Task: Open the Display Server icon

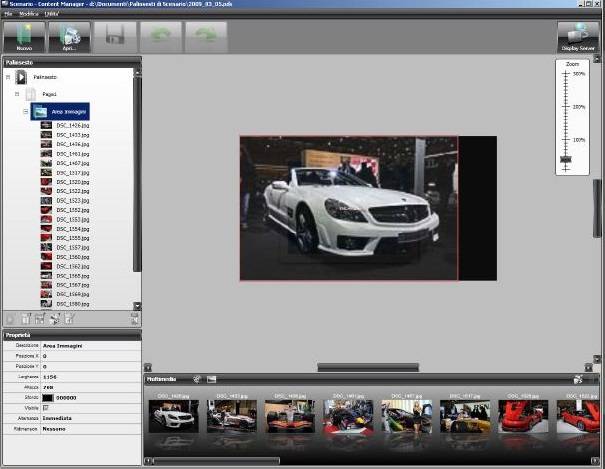Action: (577, 36)
